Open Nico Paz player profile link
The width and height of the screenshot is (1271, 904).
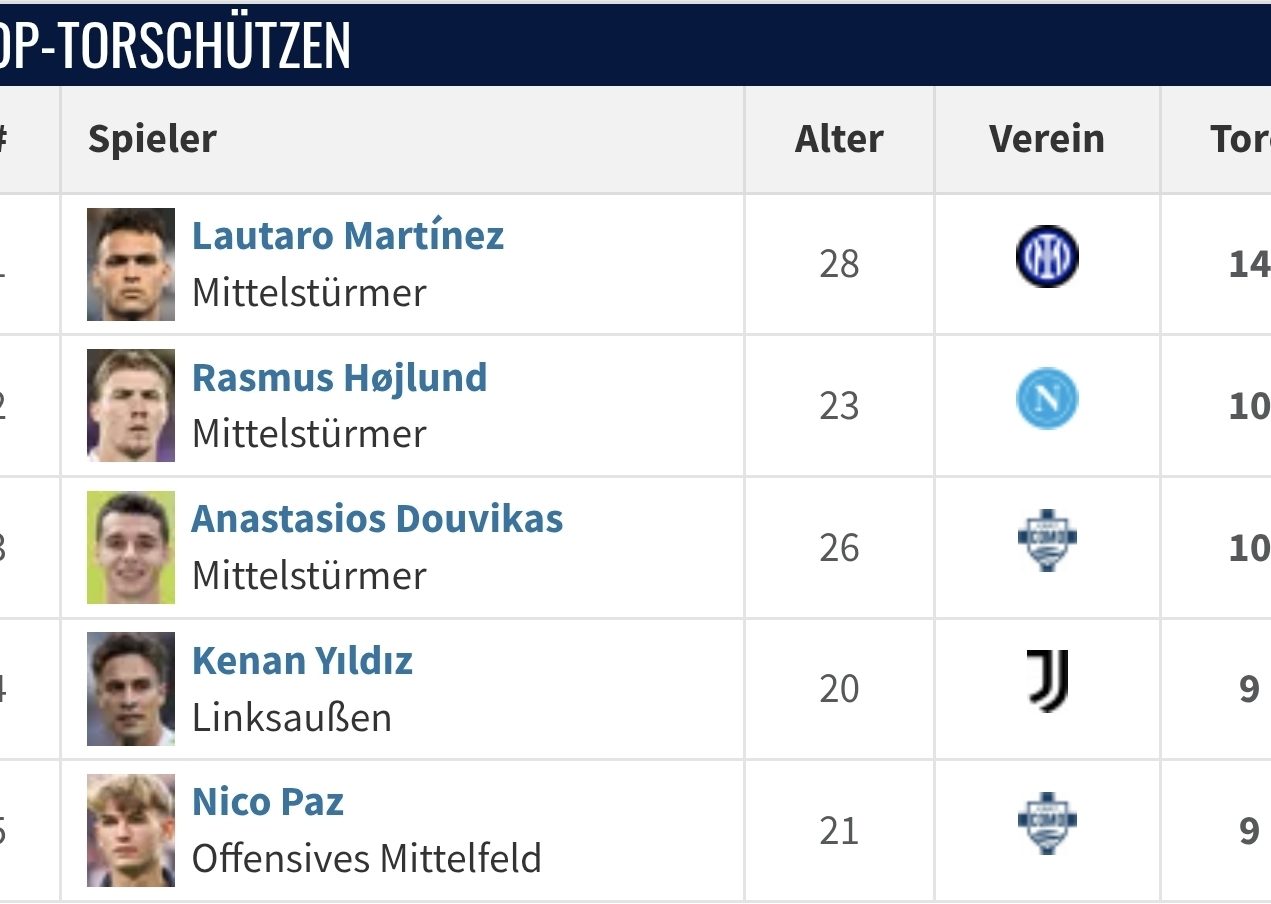pos(268,802)
